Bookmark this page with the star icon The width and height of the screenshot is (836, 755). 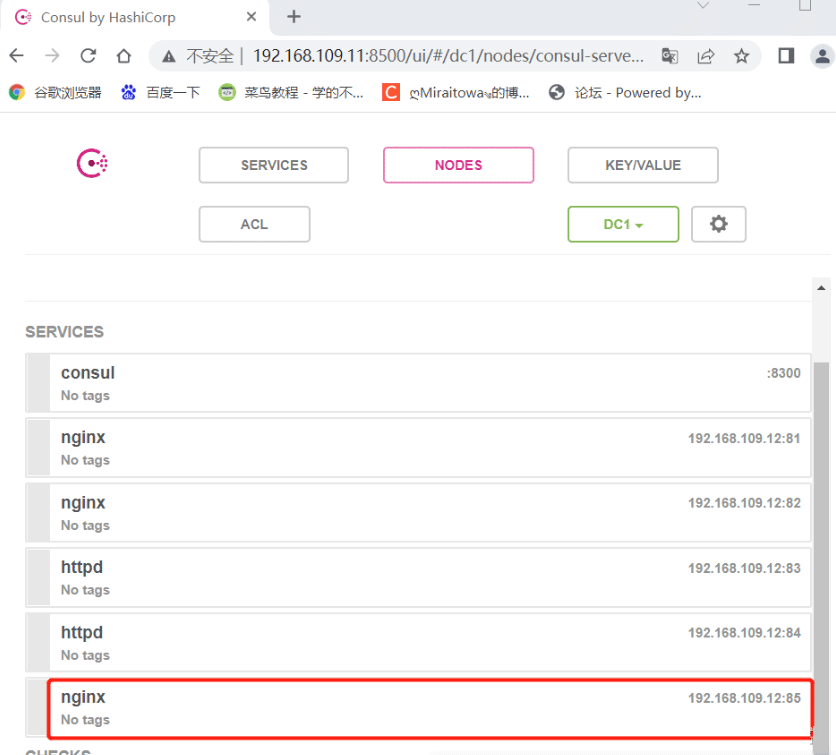point(742,55)
